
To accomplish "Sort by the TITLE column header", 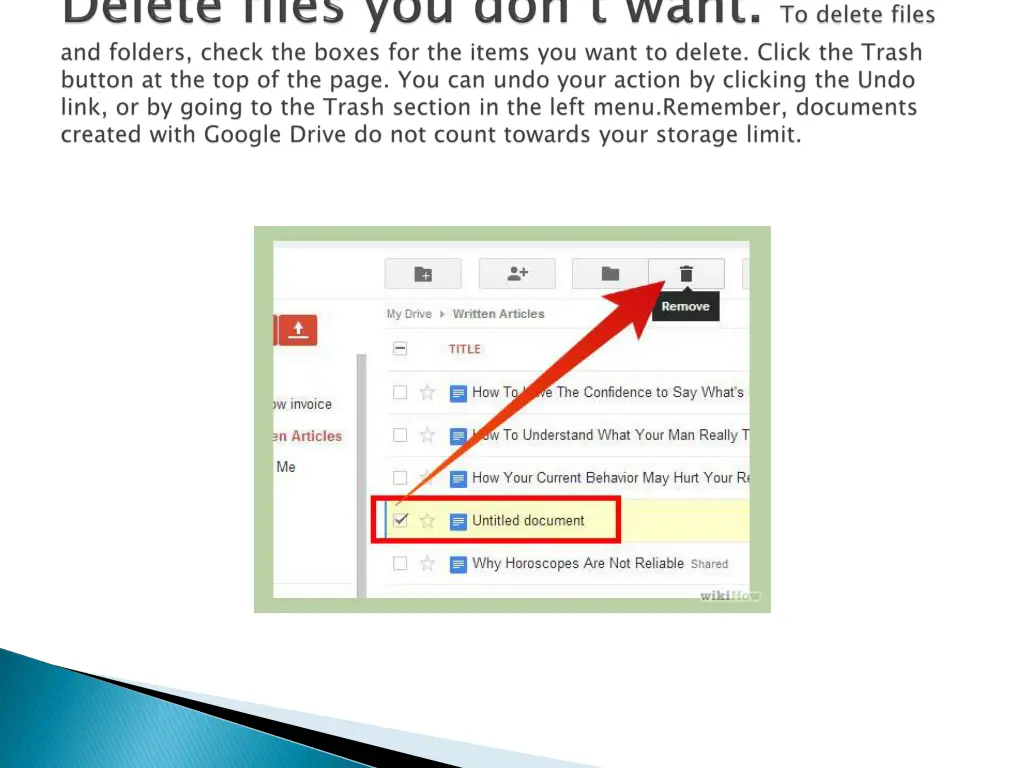I will click(464, 349).
